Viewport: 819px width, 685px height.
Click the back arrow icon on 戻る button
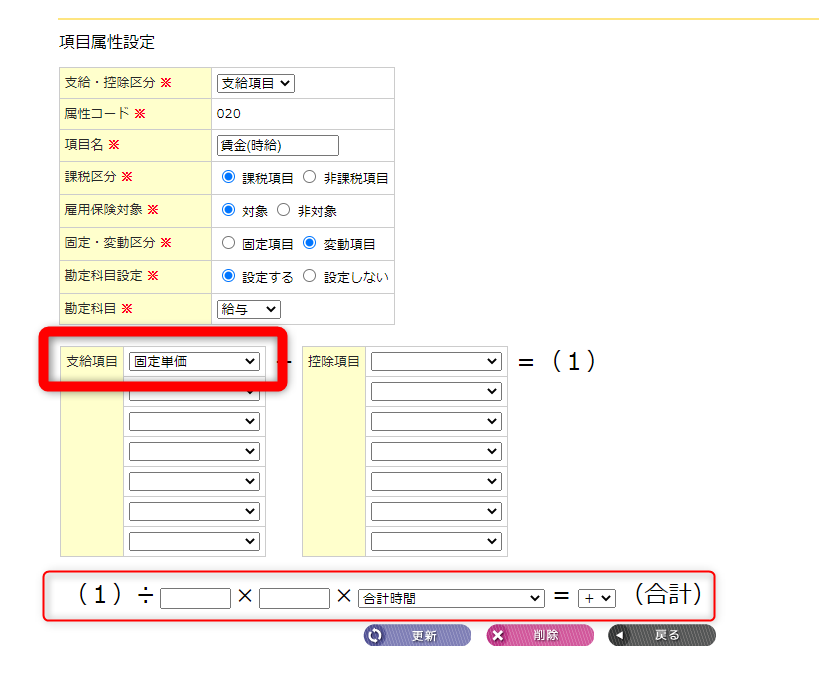621,635
